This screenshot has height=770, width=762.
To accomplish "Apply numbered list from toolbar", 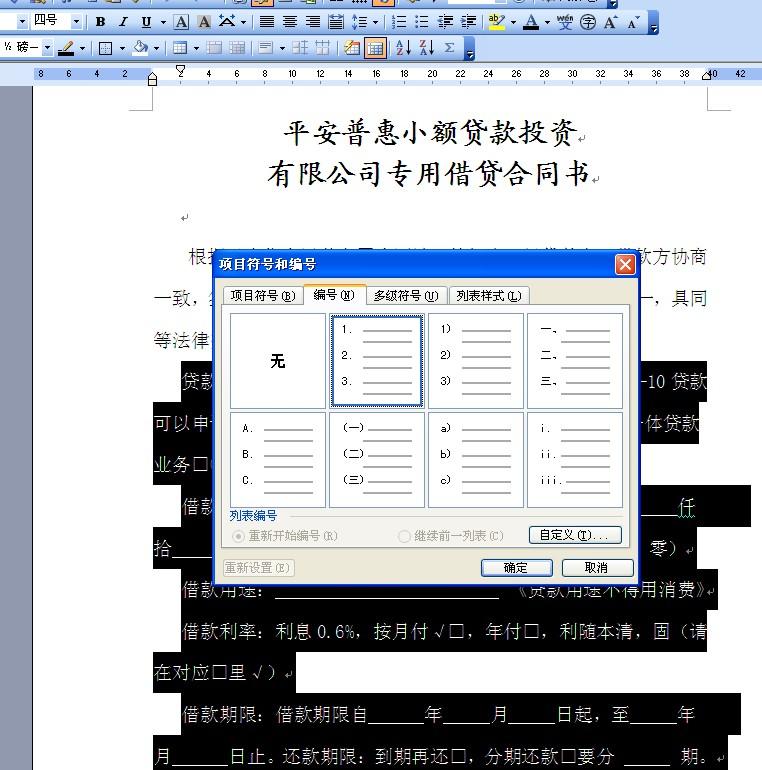I will pos(399,22).
